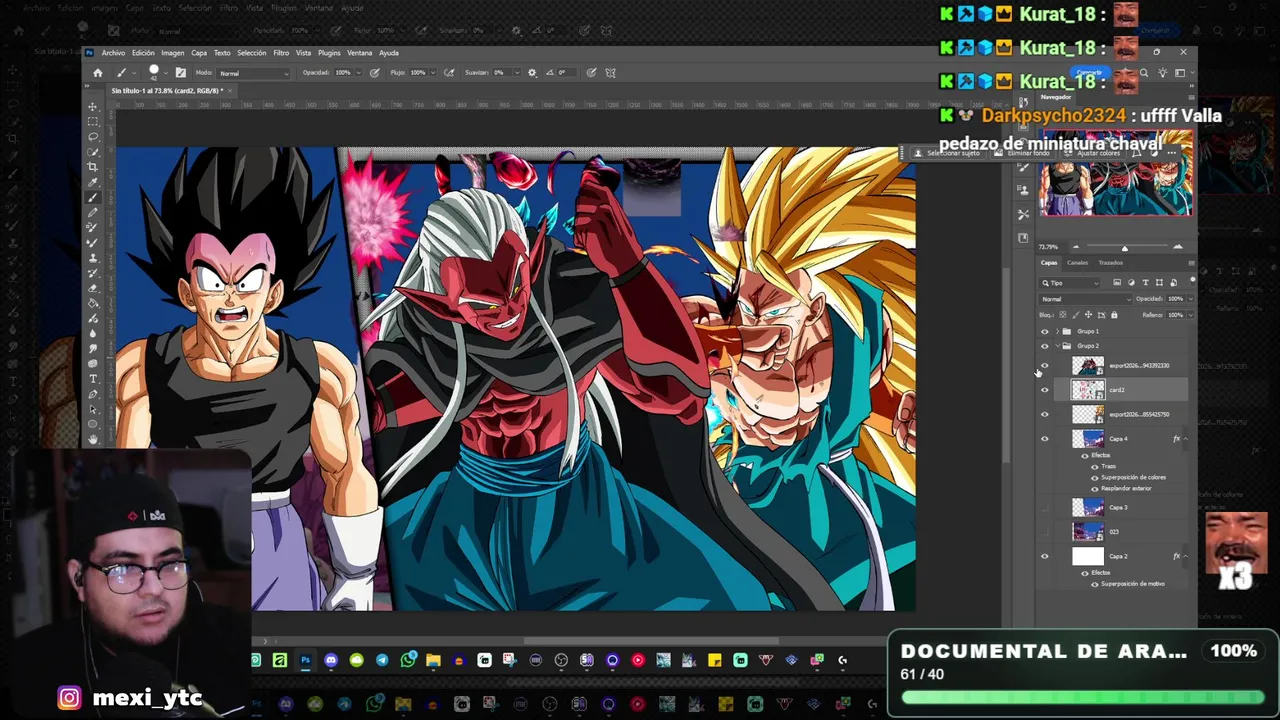
Task: Click the angle input field showing 0°
Action: [566, 73]
